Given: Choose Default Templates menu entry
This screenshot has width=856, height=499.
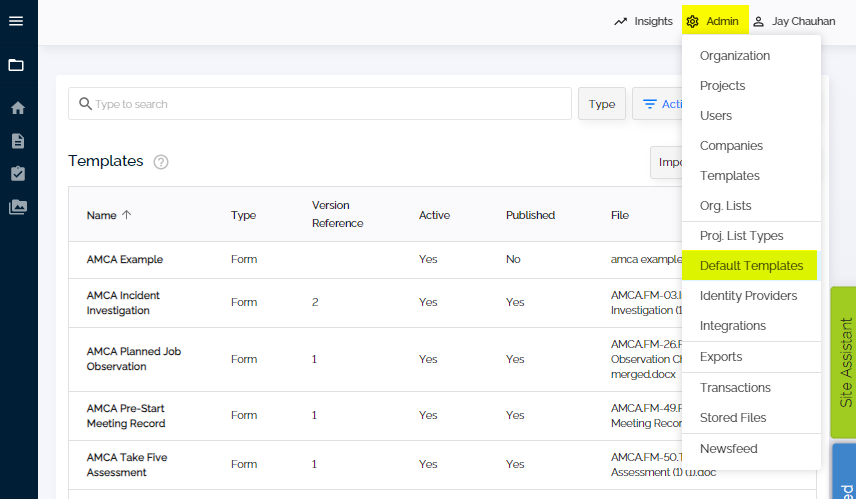Looking at the screenshot, I should (x=750, y=265).
